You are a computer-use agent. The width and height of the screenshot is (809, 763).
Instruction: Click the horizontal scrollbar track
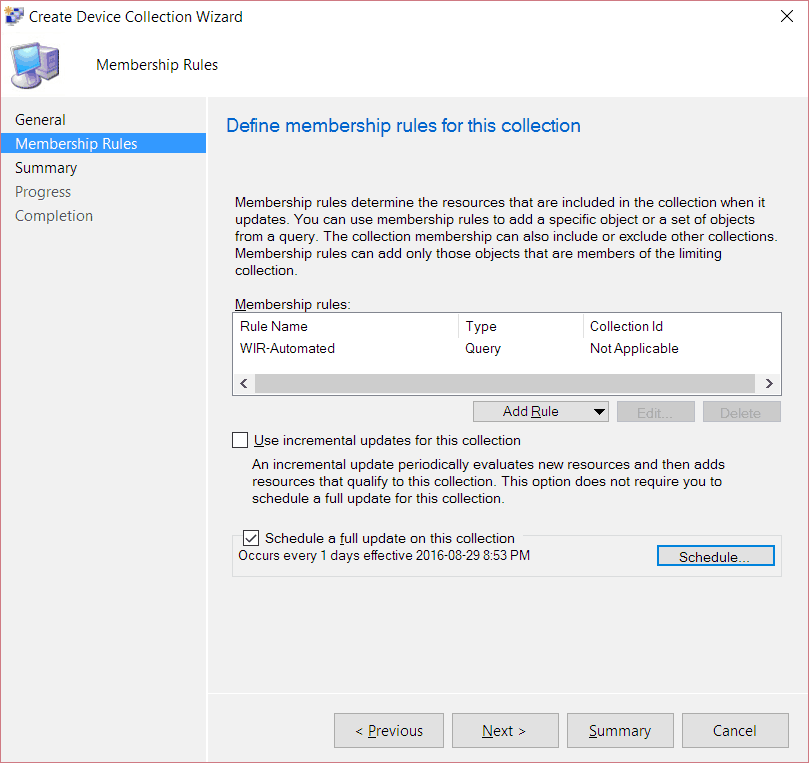[505, 383]
